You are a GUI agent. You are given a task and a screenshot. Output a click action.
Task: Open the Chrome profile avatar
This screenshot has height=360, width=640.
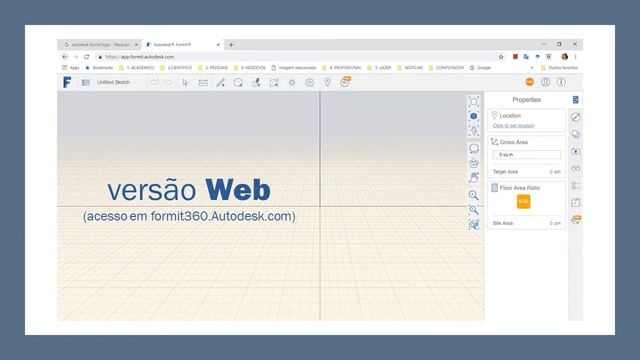coord(564,57)
